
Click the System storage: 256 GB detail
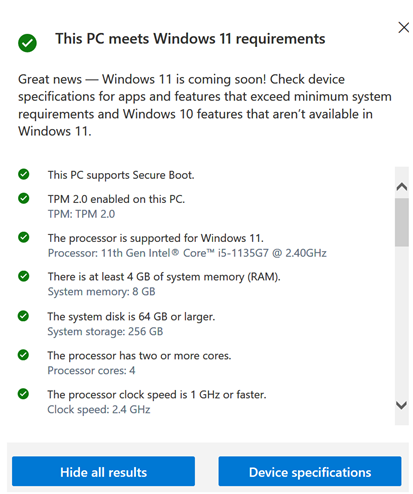pyautogui.click(x=105, y=331)
